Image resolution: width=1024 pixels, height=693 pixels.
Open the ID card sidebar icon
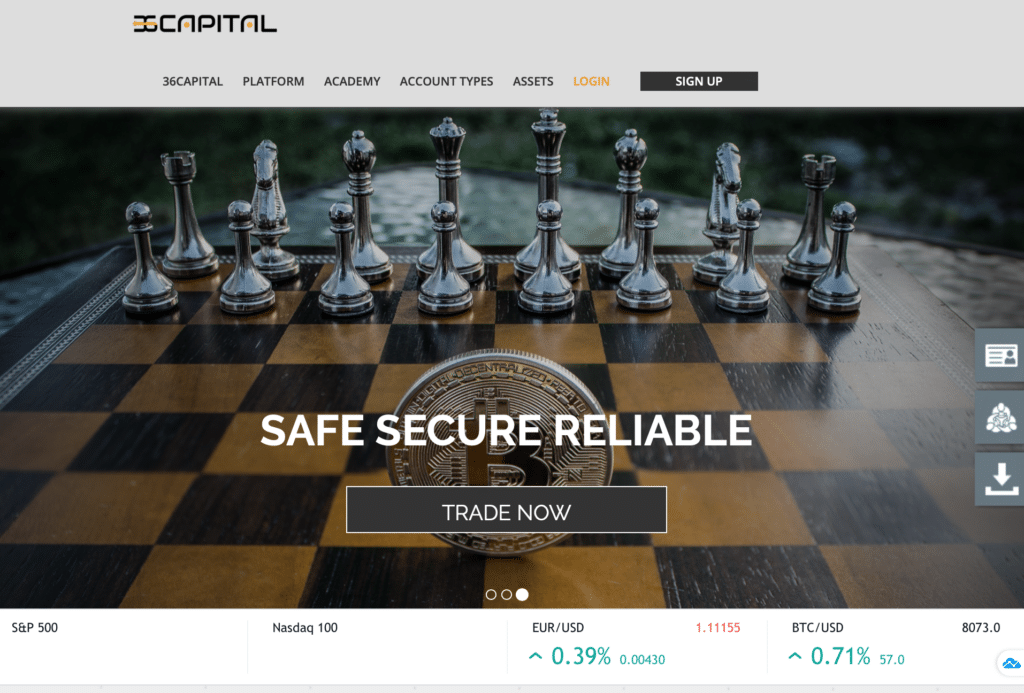point(1000,356)
